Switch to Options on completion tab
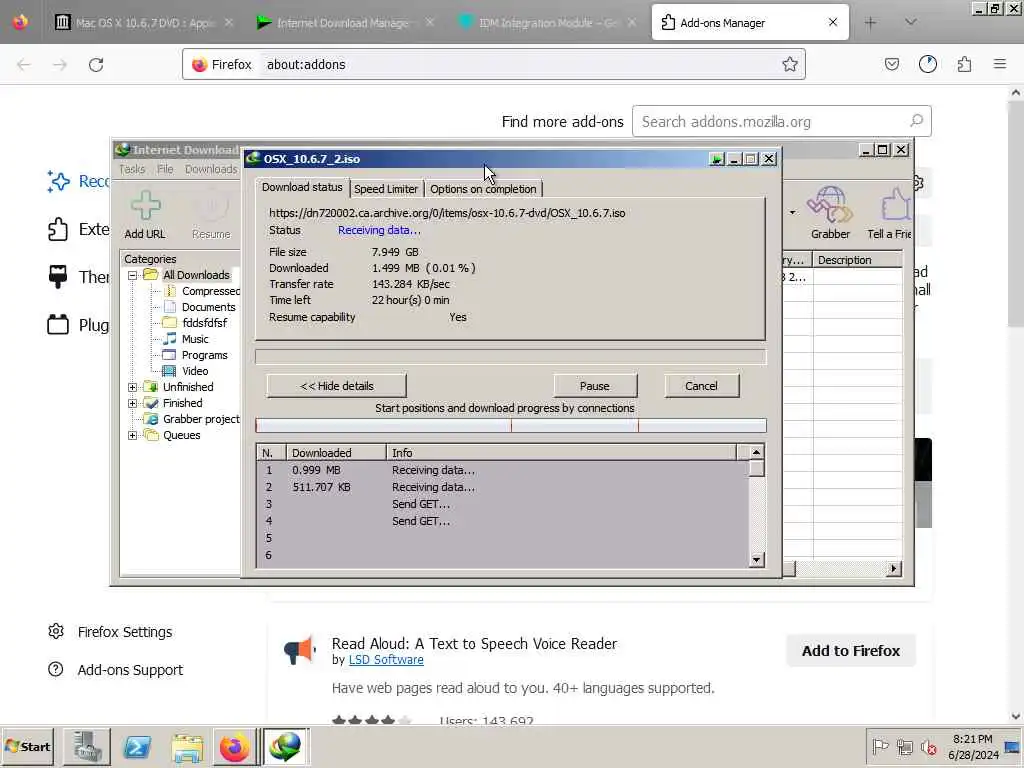The width and height of the screenshot is (1024, 768). click(483, 189)
